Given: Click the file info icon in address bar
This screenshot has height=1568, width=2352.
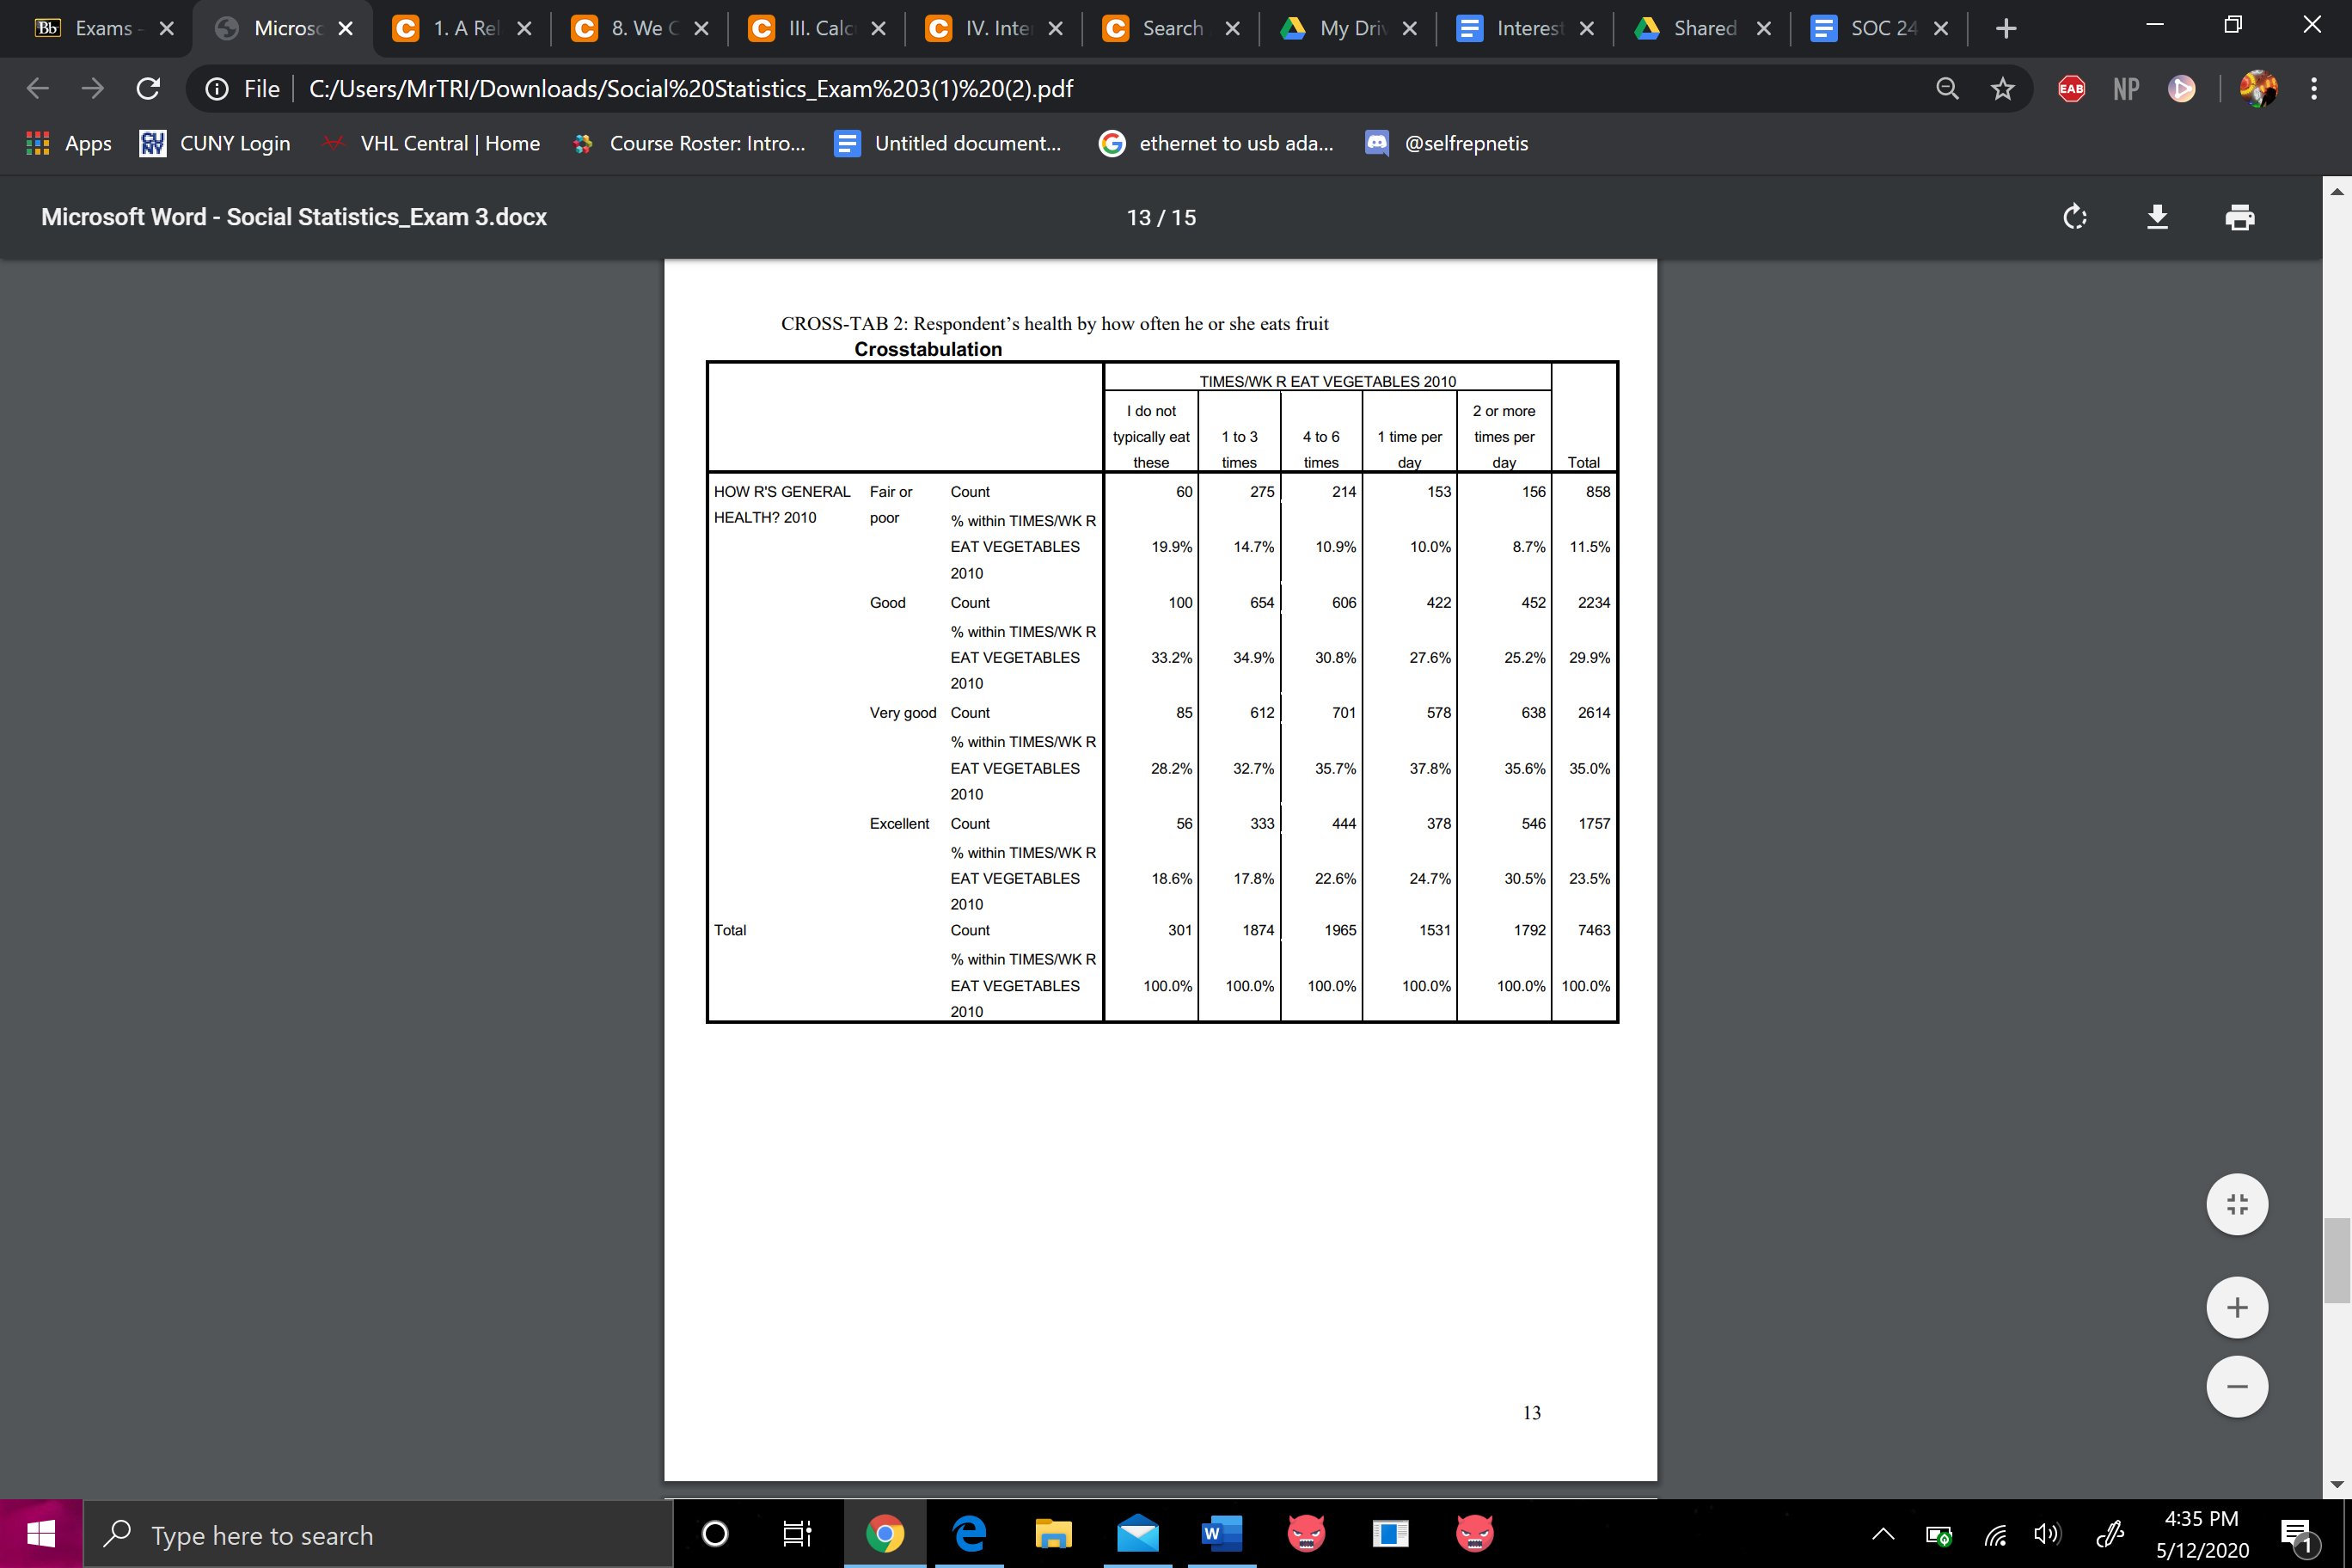Looking at the screenshot, I should 217,88.
